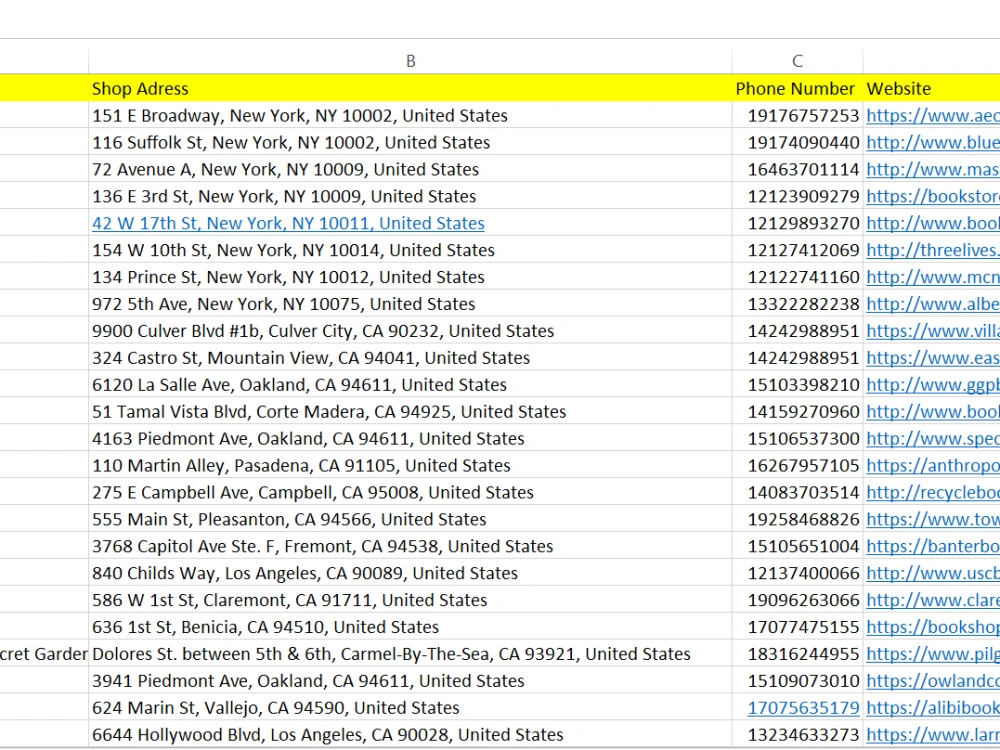Select cell with 110 Martin Alley address

(x=410, y=466)
